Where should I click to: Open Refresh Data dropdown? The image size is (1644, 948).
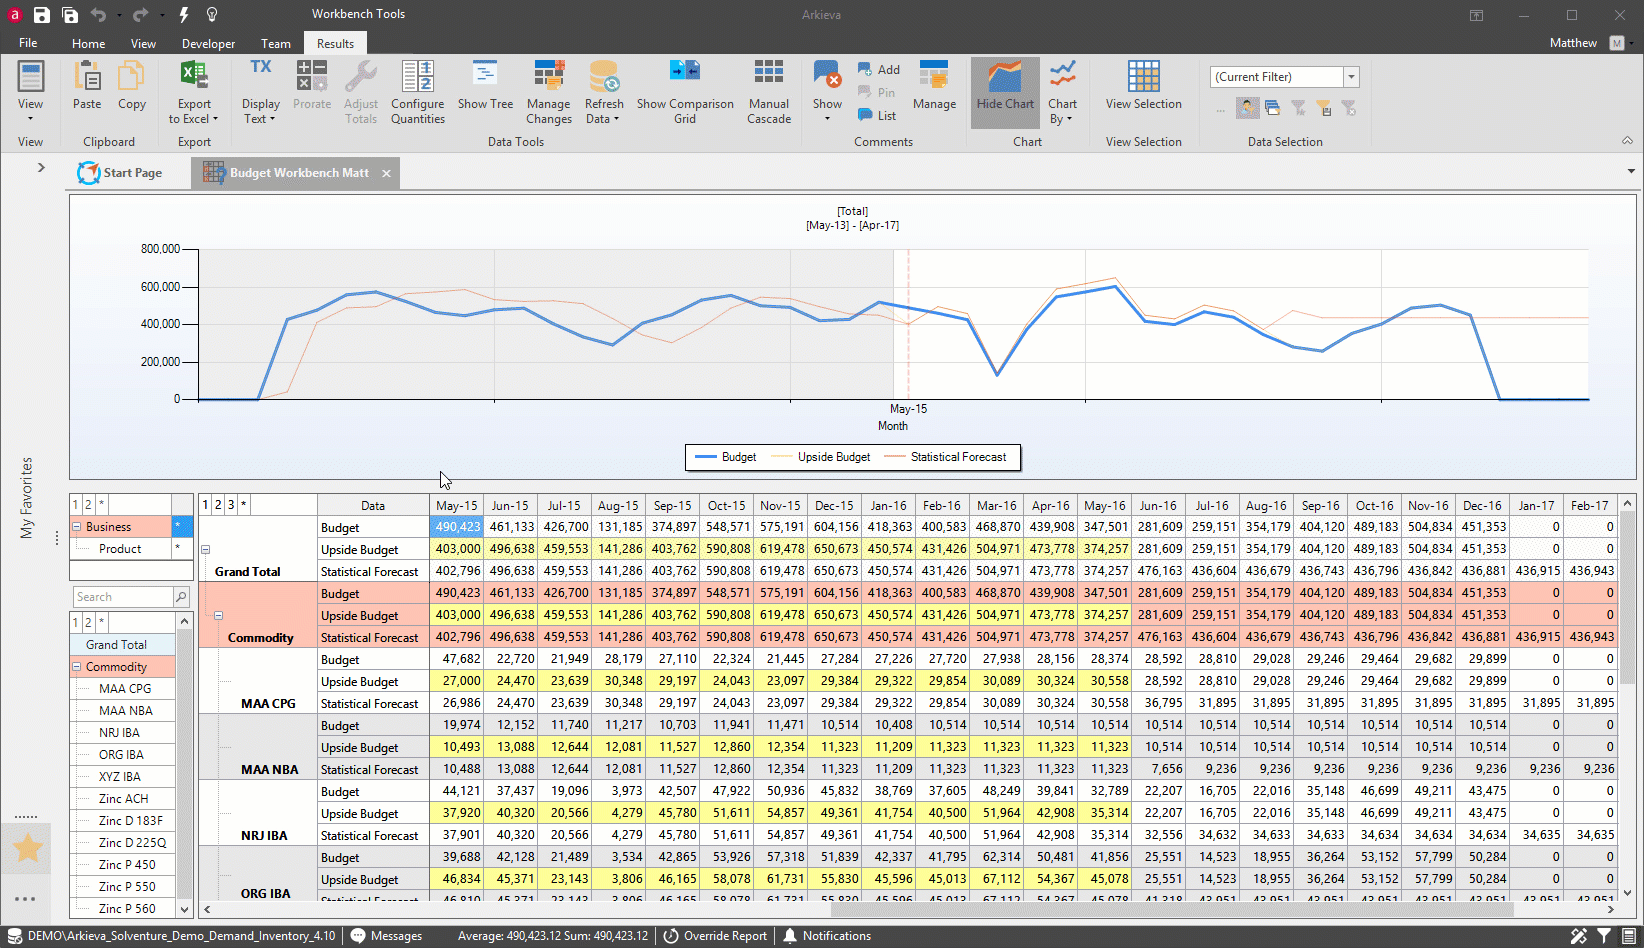click(x=604, y=92)
